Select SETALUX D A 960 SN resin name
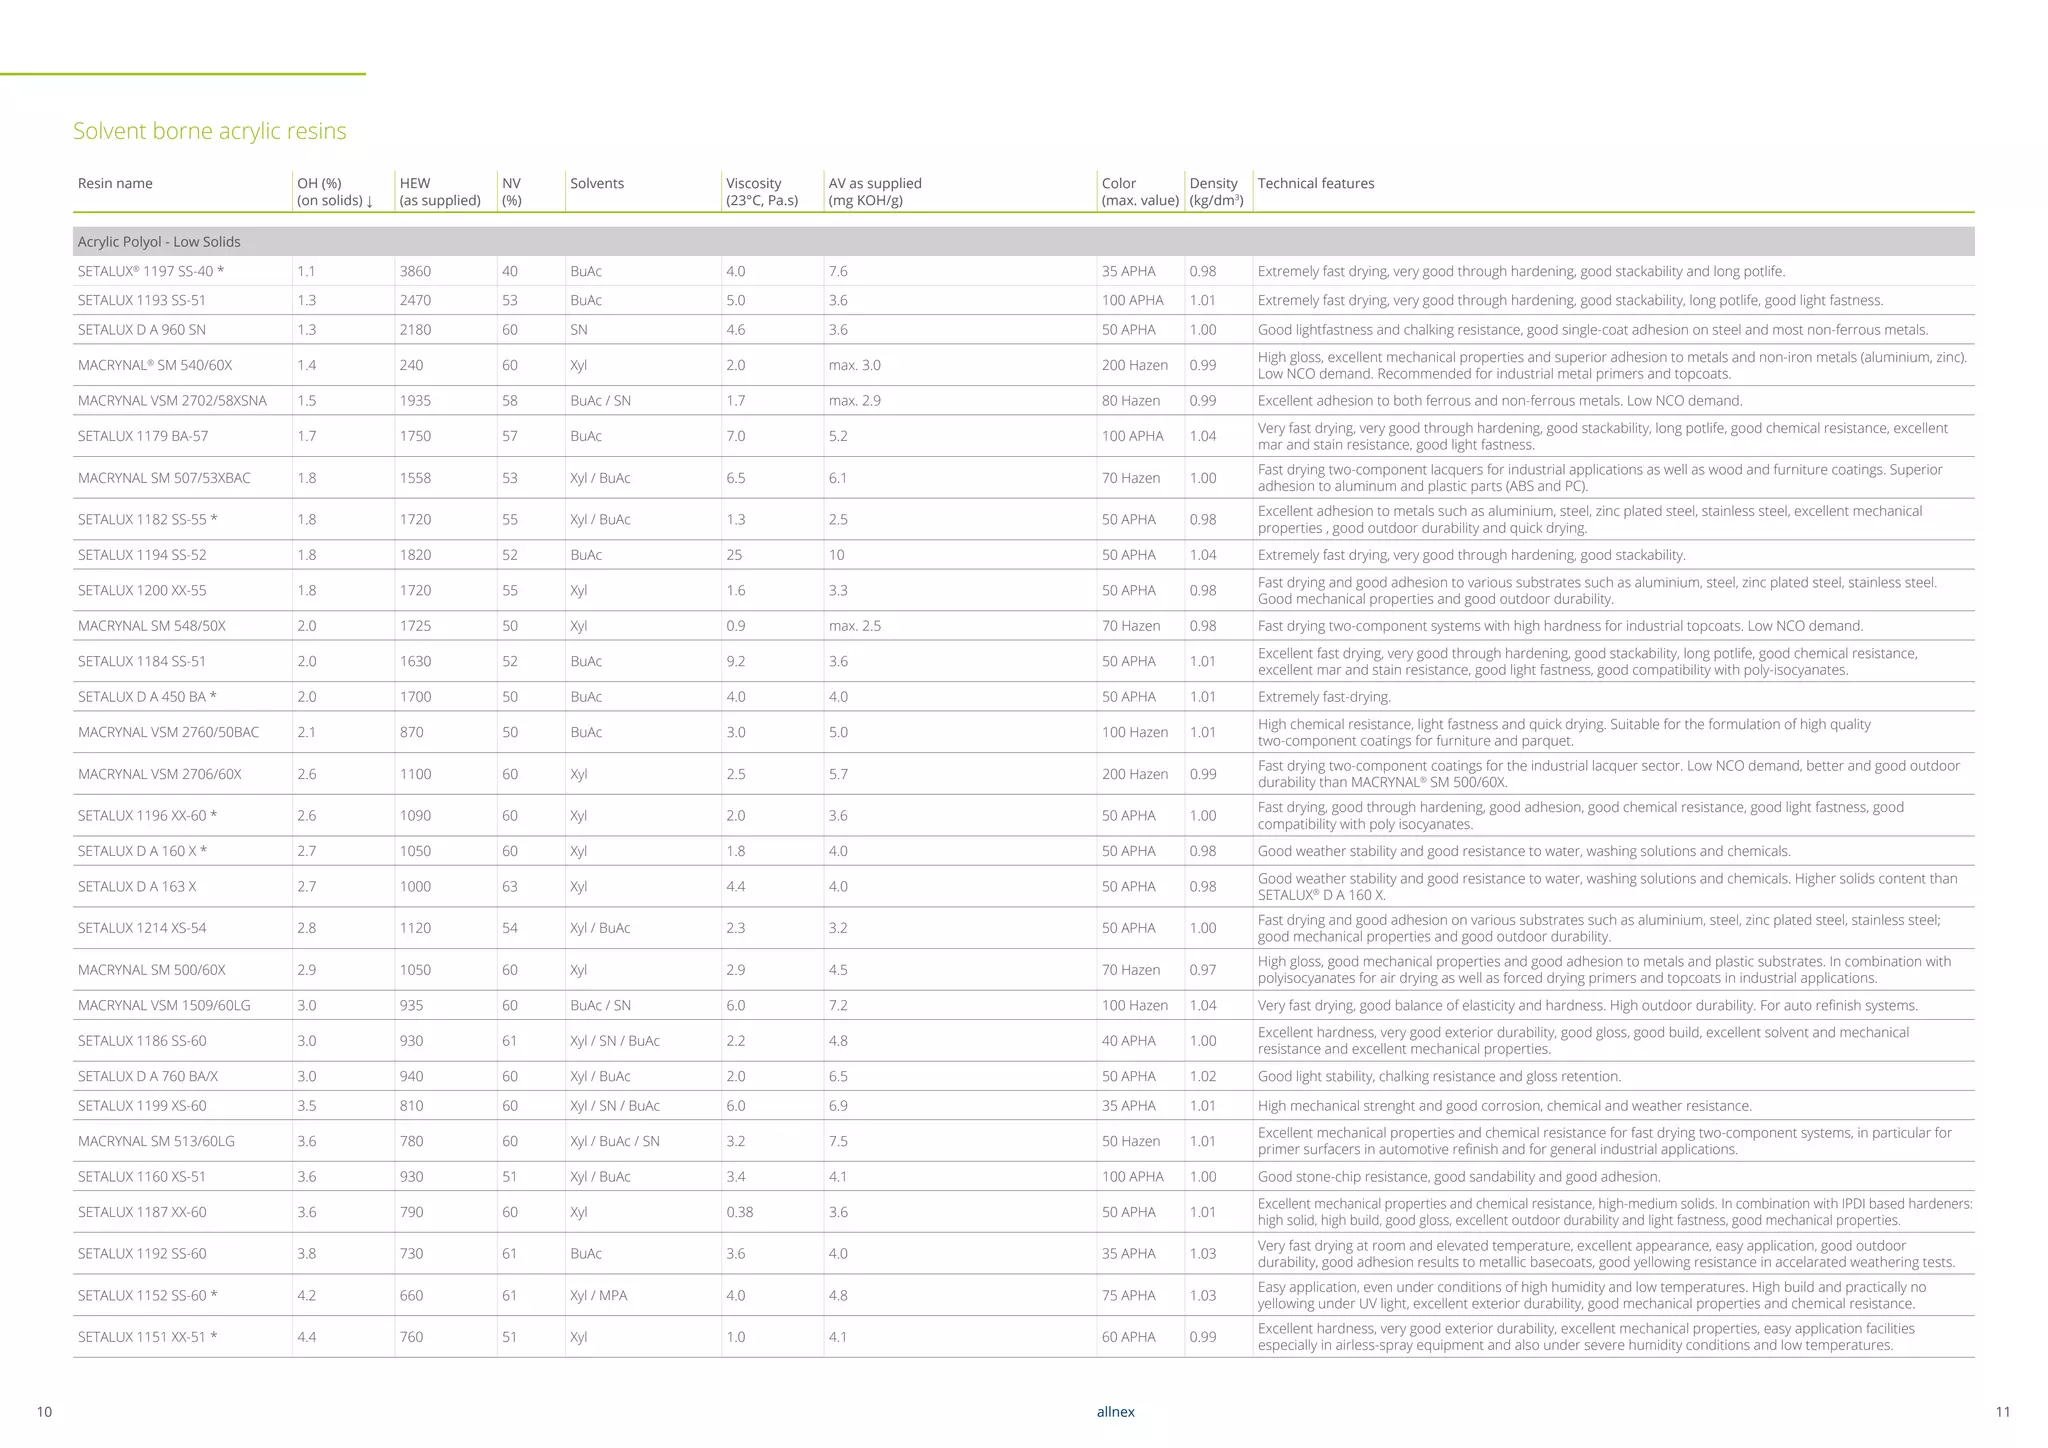The width and height of the screenshot is (2048, 1448). pyautogui.click(x=141, y=330)
